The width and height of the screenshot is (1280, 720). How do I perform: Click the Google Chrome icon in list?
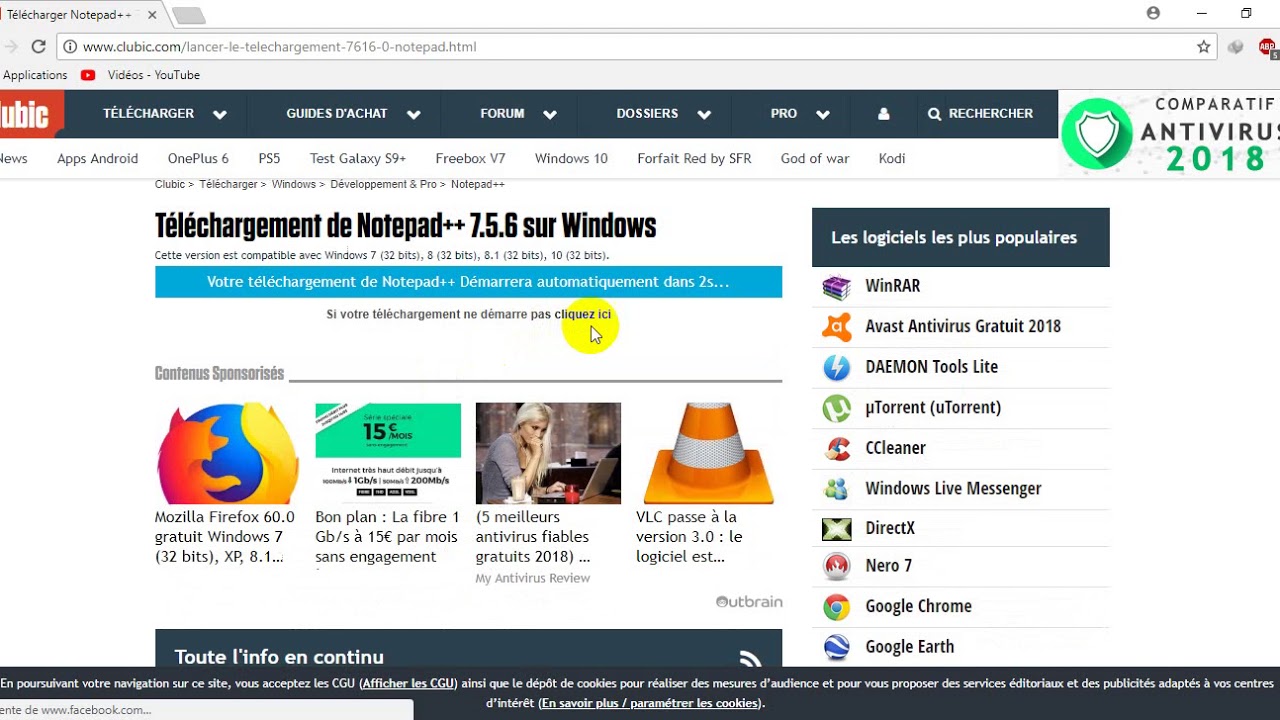click(837, 607)
